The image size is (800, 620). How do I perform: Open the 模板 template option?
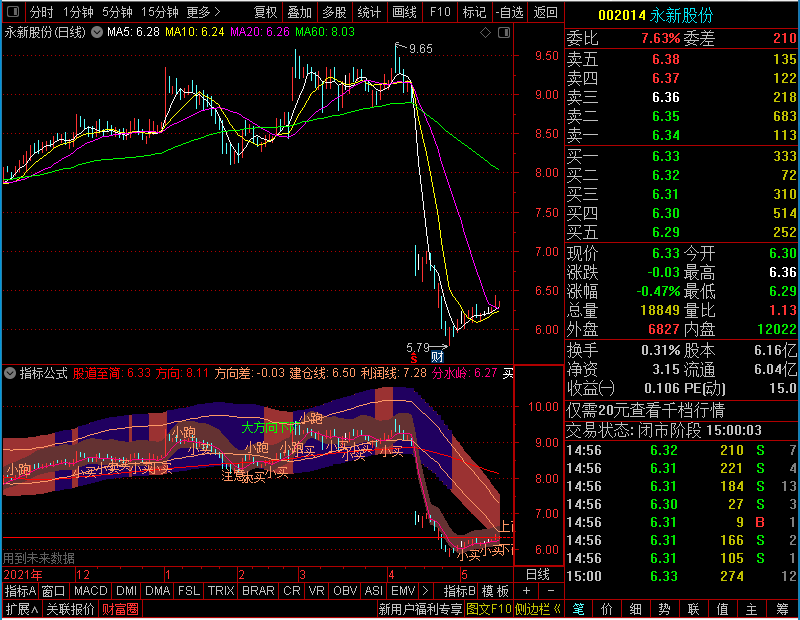[495, 591]
